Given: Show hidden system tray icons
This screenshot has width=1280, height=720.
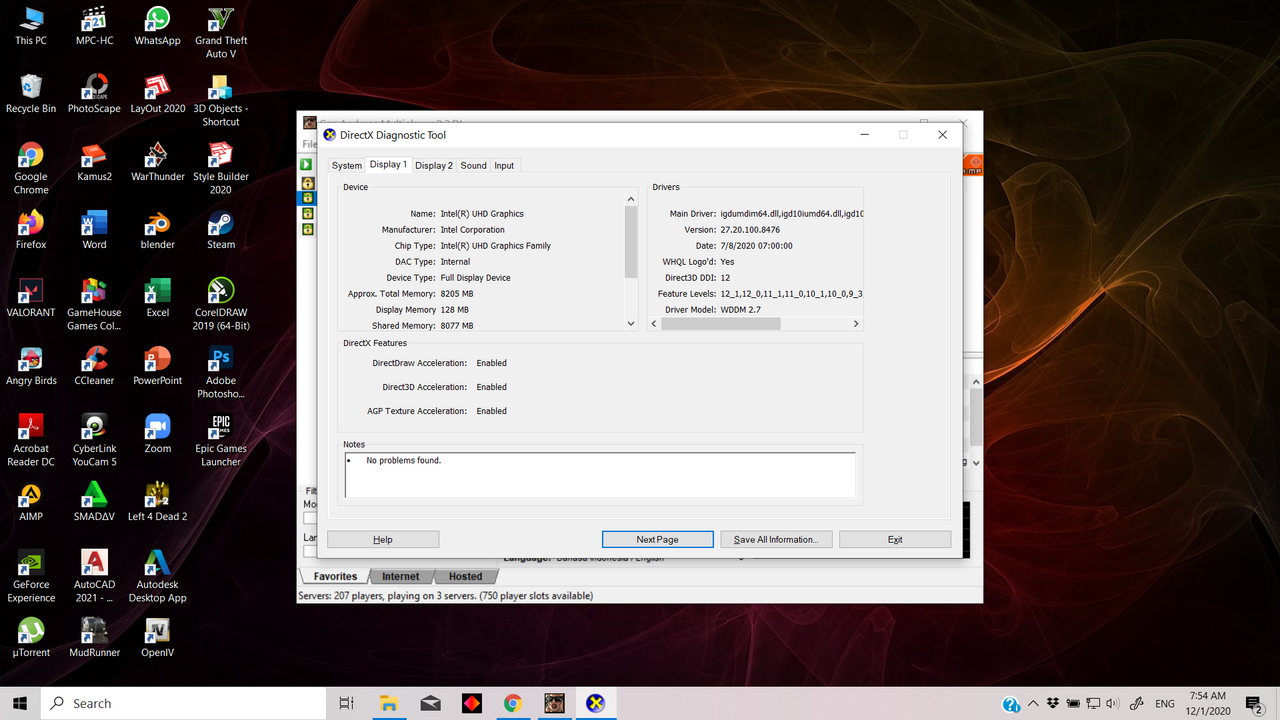Looking at the screenshot, I should (1033, 703).
